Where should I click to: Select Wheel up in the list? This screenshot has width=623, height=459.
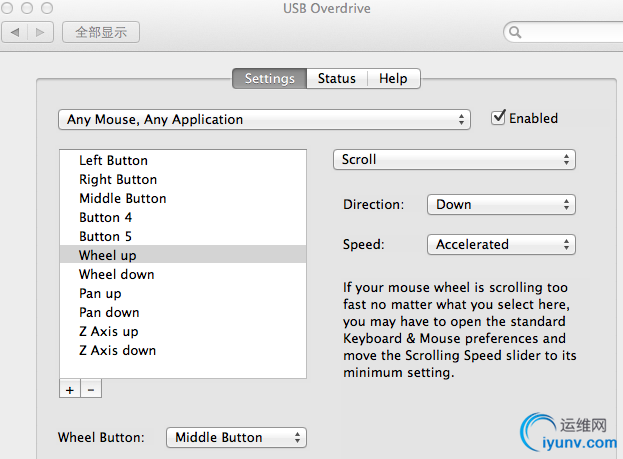coord(183,254)
